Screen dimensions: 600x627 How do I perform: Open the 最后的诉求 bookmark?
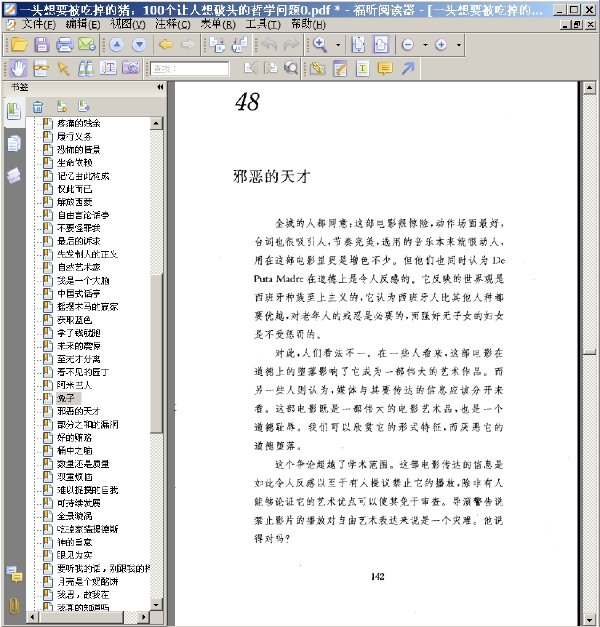pyautogui.click(x=78, y=241)
